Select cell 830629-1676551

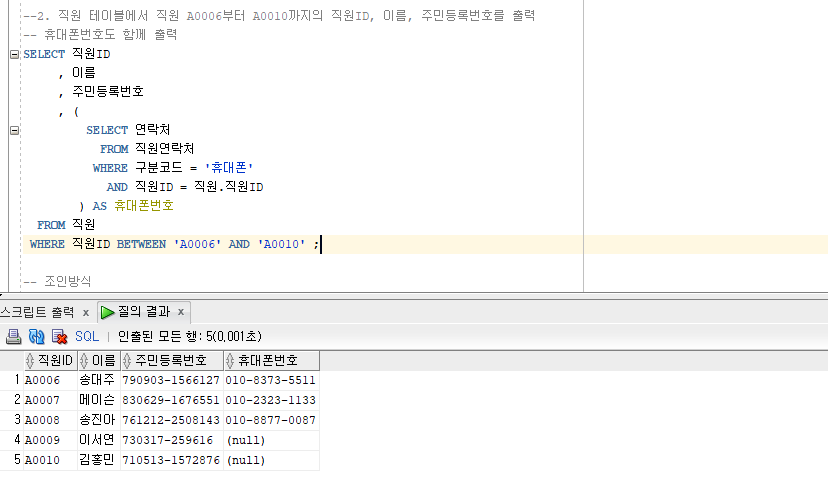pyautogui.click(x=171, y=400)
